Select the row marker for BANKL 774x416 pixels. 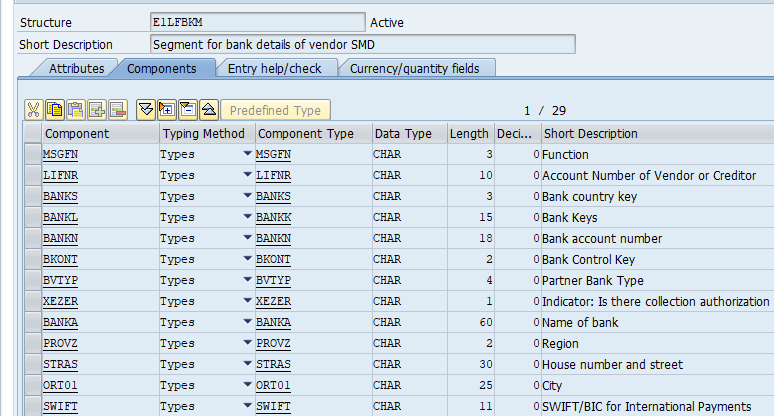click(x=32, y=218)
